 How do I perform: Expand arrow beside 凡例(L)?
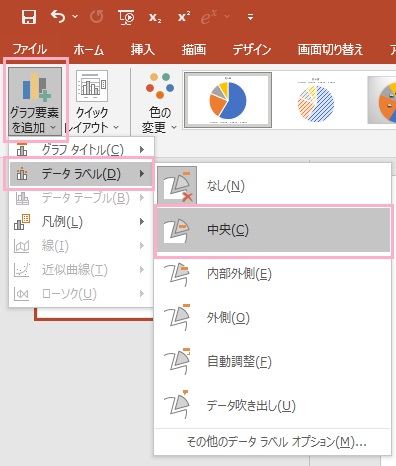[142, 222]
